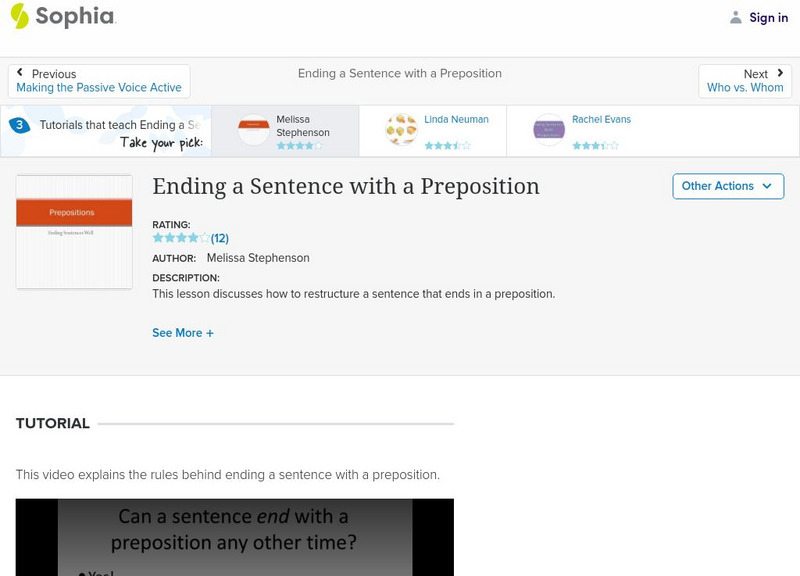Click the (12) ratings count
This screenshot has height=576, width=800.
[220, 238]
